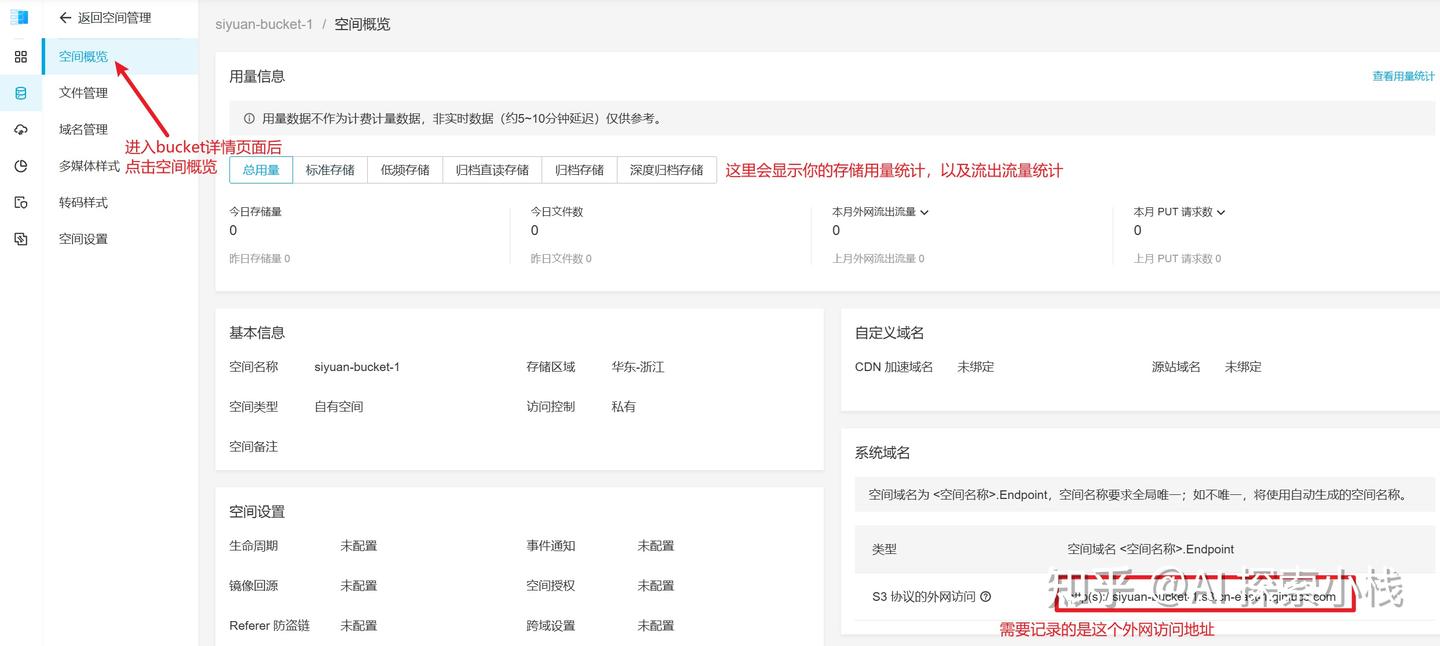Click the 查看用量统计 link
The image size is (1440, 646).
click(1402, 75)
